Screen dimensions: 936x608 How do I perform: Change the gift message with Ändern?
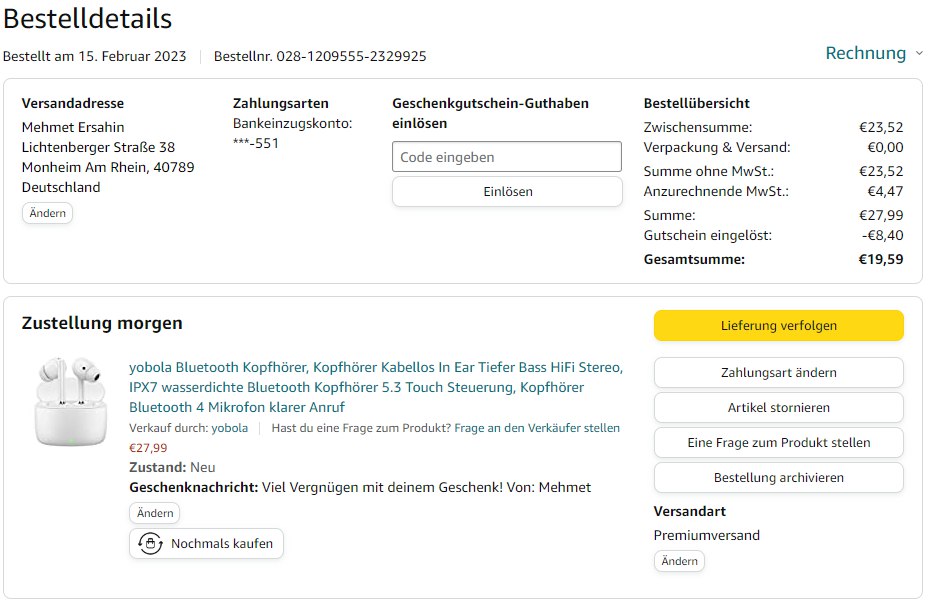coord(154,513)
